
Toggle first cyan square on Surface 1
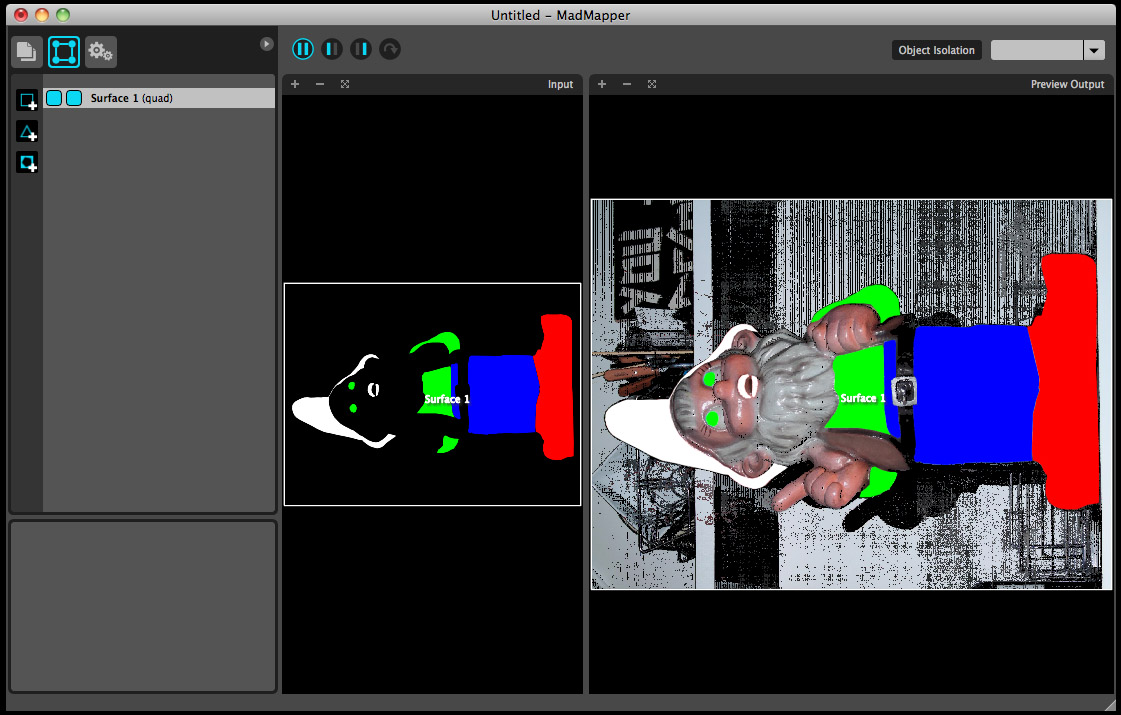pos(54,98)
